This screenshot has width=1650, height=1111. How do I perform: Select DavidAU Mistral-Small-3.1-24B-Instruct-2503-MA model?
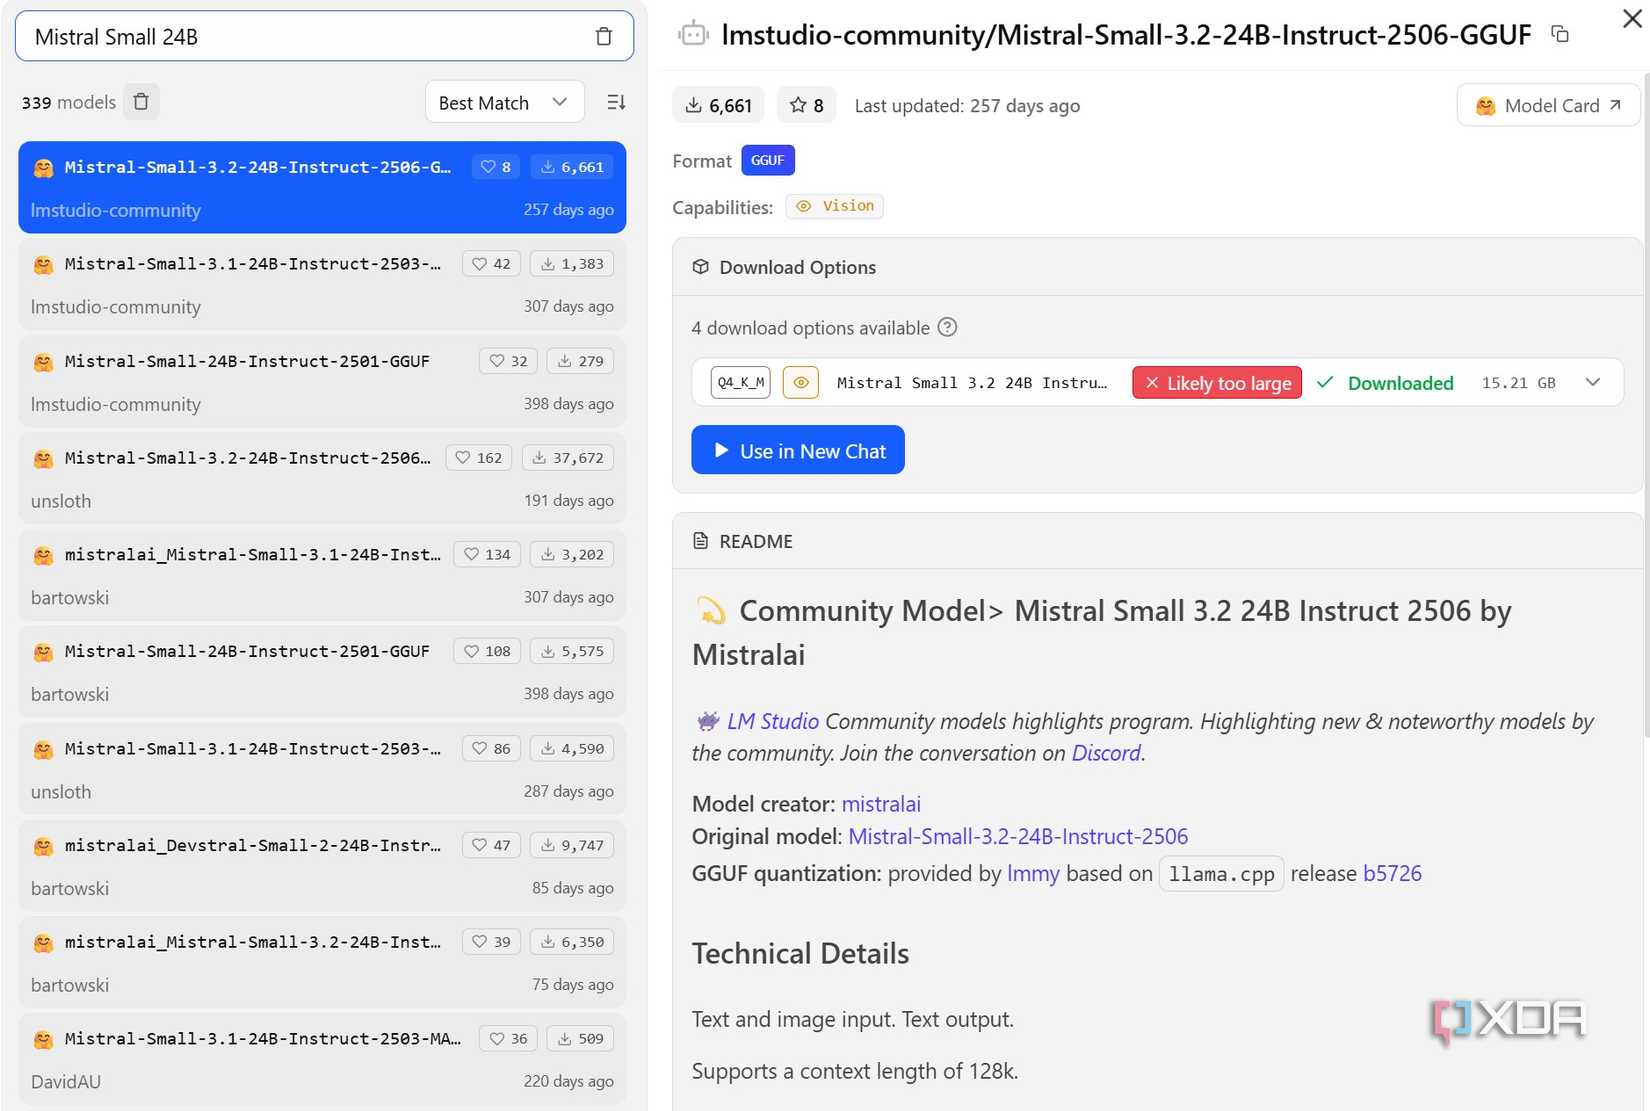pyautogui.click(x=322, y=1060)
